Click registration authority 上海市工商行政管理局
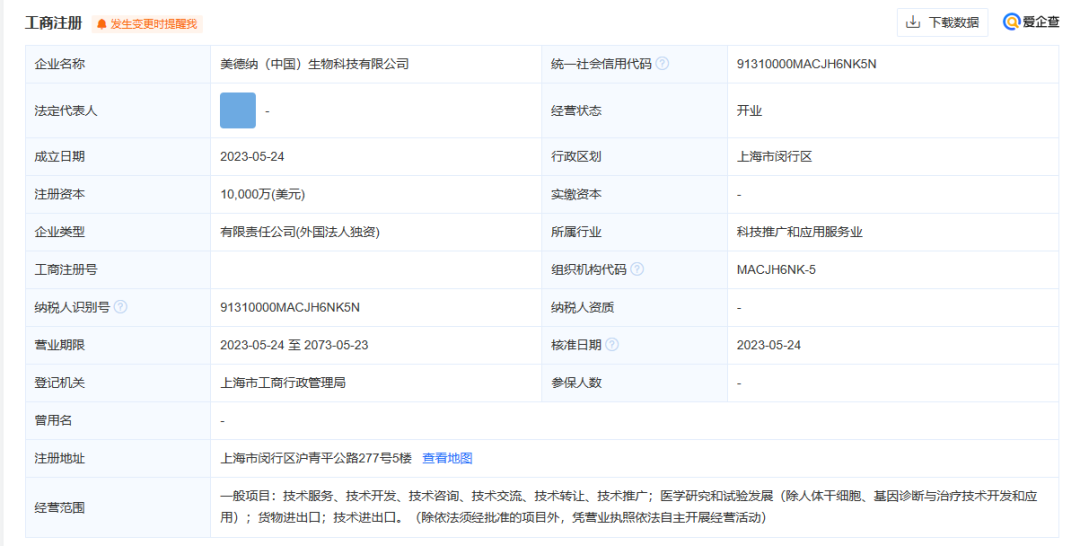 (x=283, y=382)
